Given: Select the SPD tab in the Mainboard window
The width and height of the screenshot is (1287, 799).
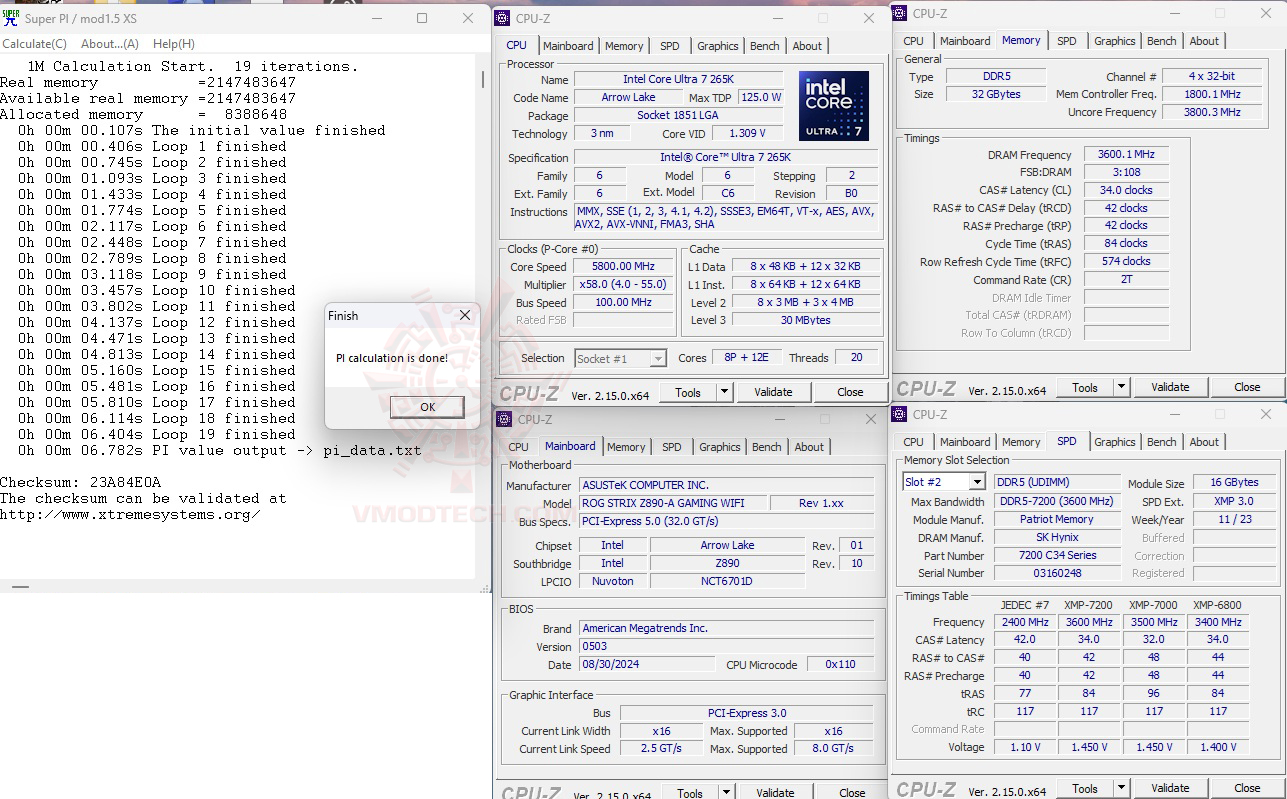Looking at the screenshot, I should click(671, 446).
